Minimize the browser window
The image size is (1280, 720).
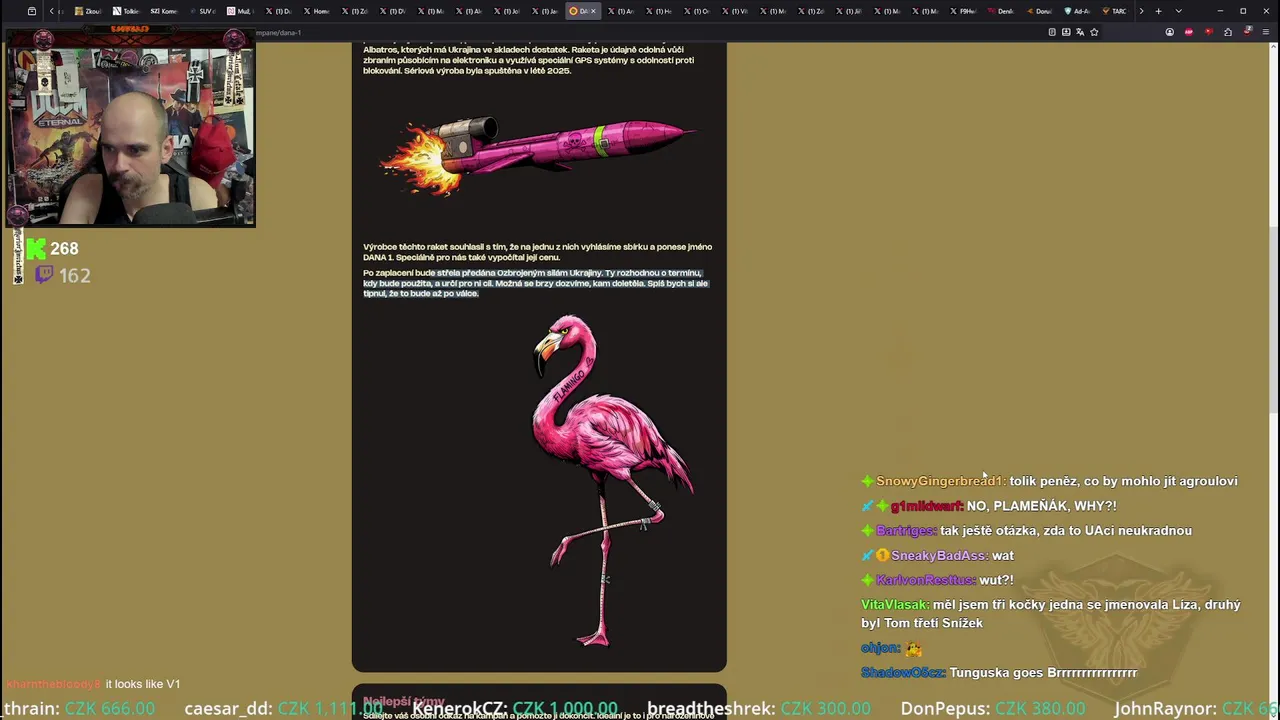1220,11
